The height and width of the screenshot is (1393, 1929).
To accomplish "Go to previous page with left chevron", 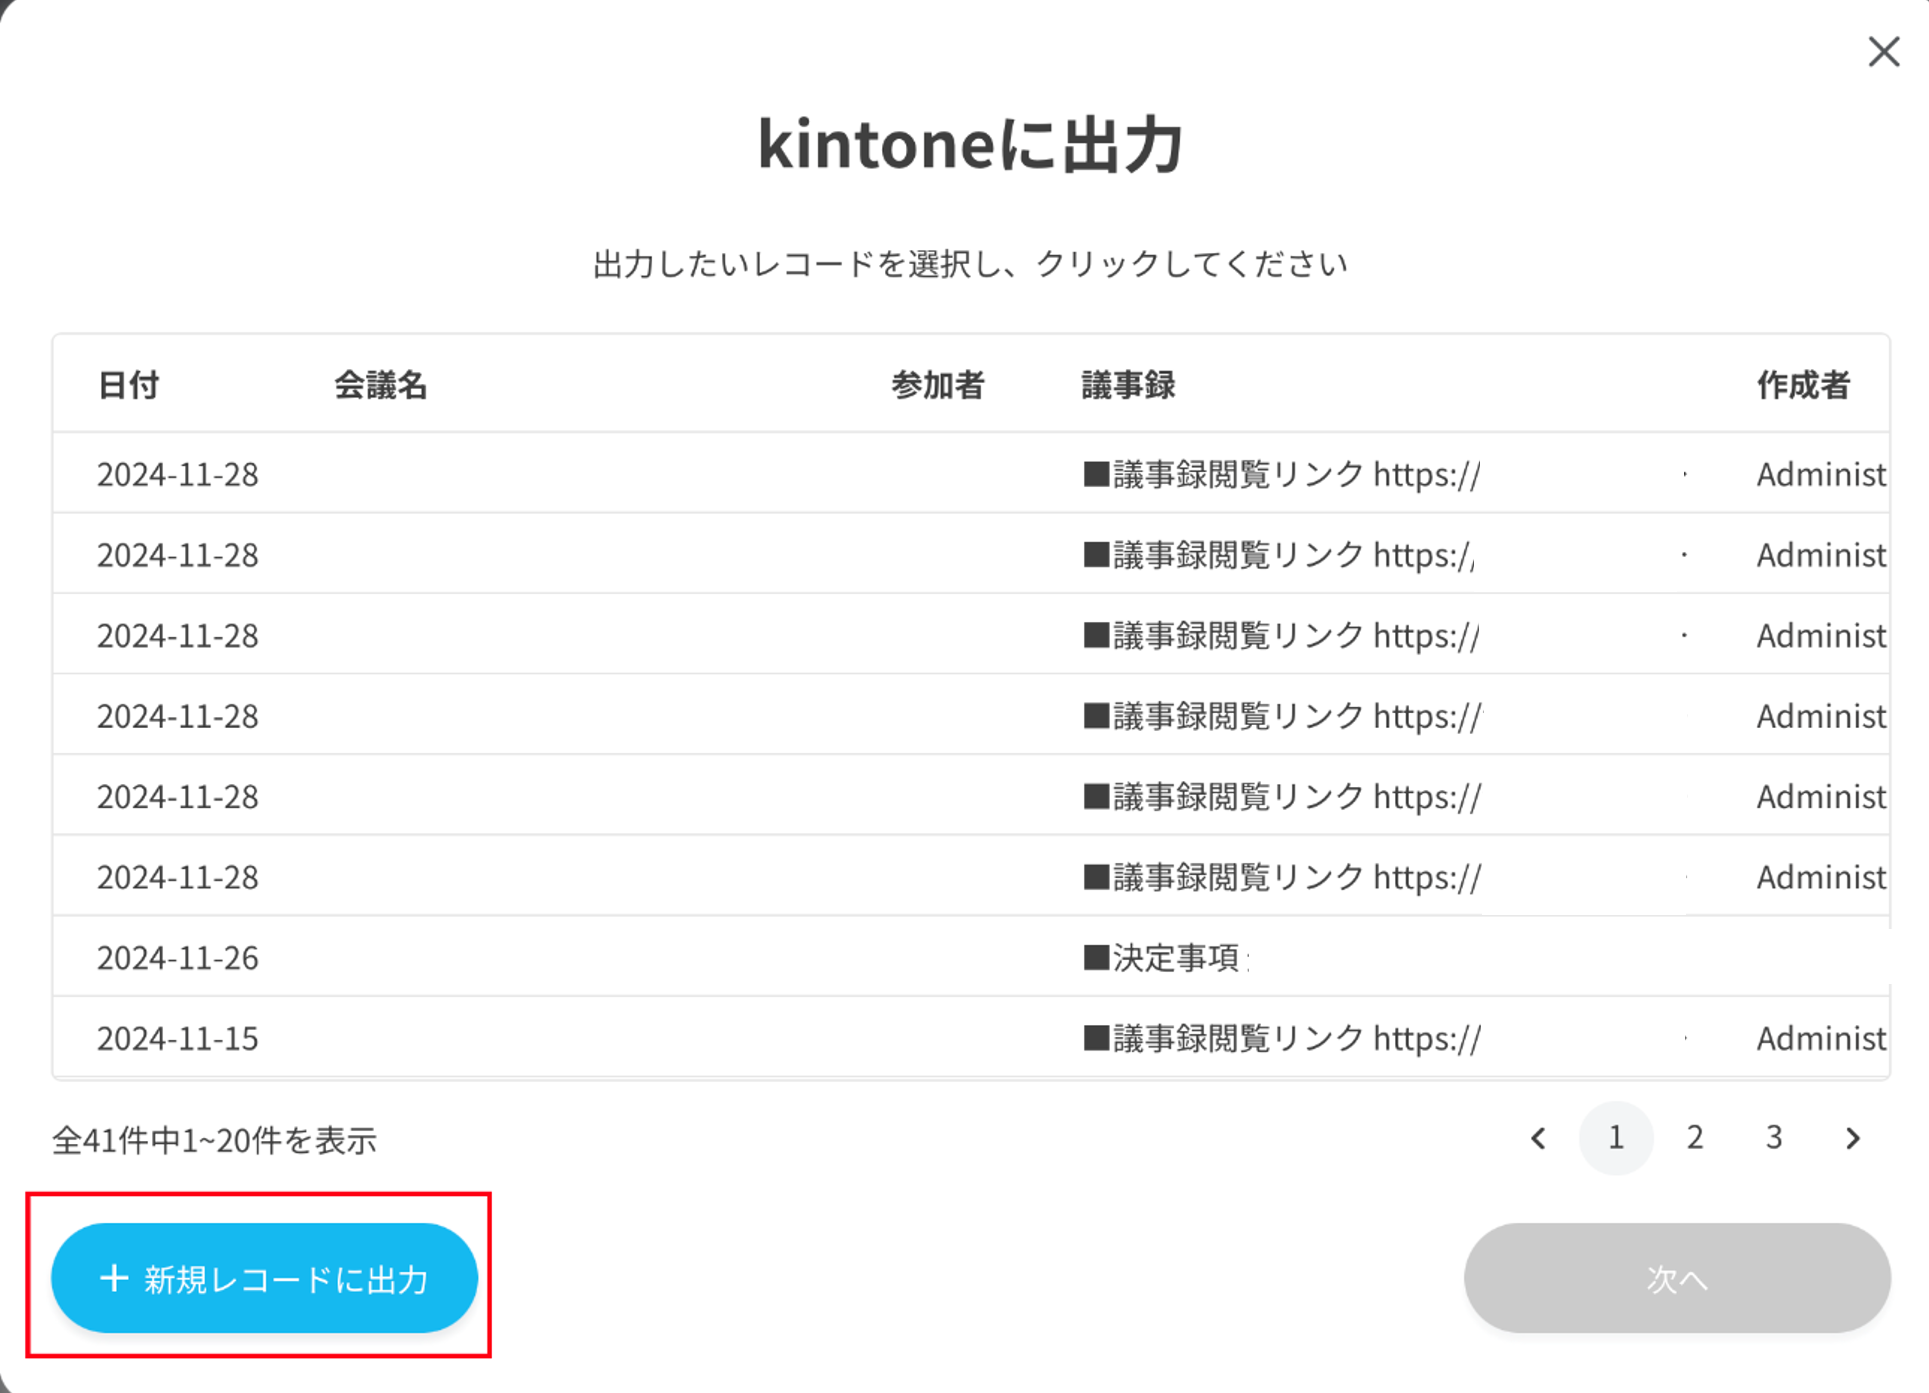I will point(1539,1138).
